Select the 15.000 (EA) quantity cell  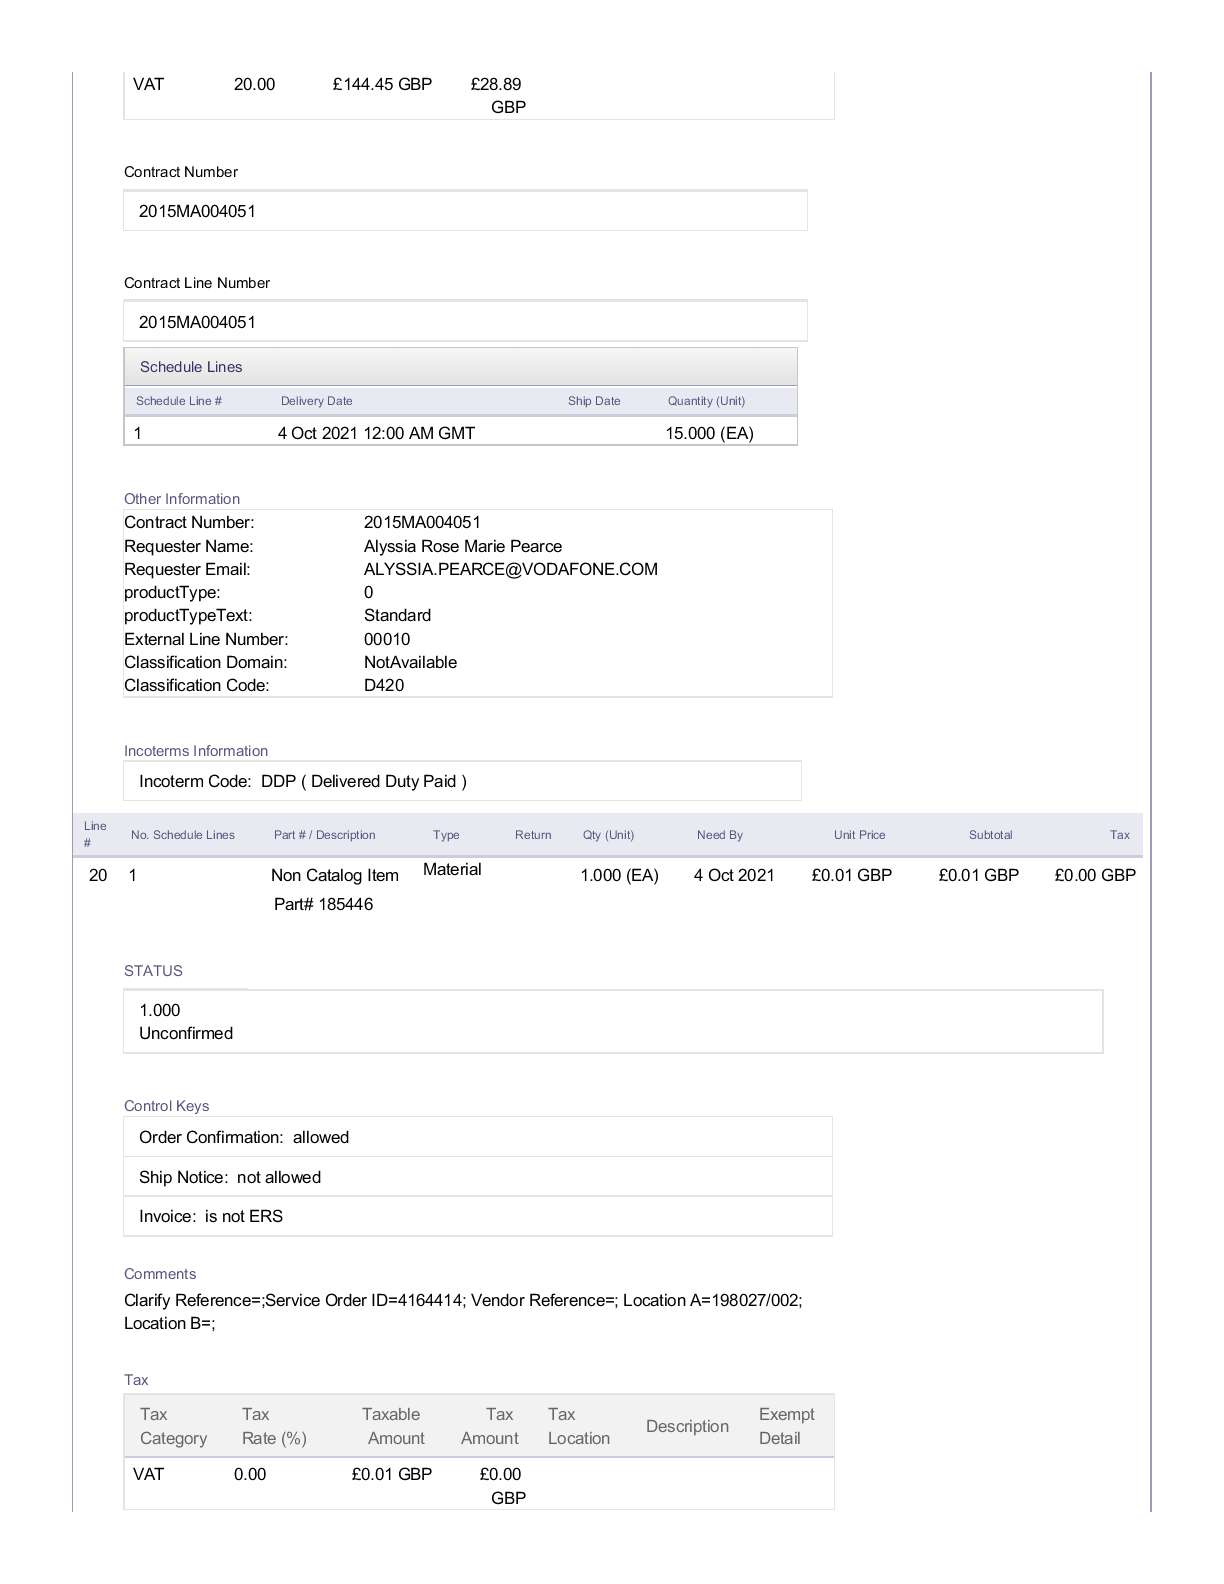point(709,433)
